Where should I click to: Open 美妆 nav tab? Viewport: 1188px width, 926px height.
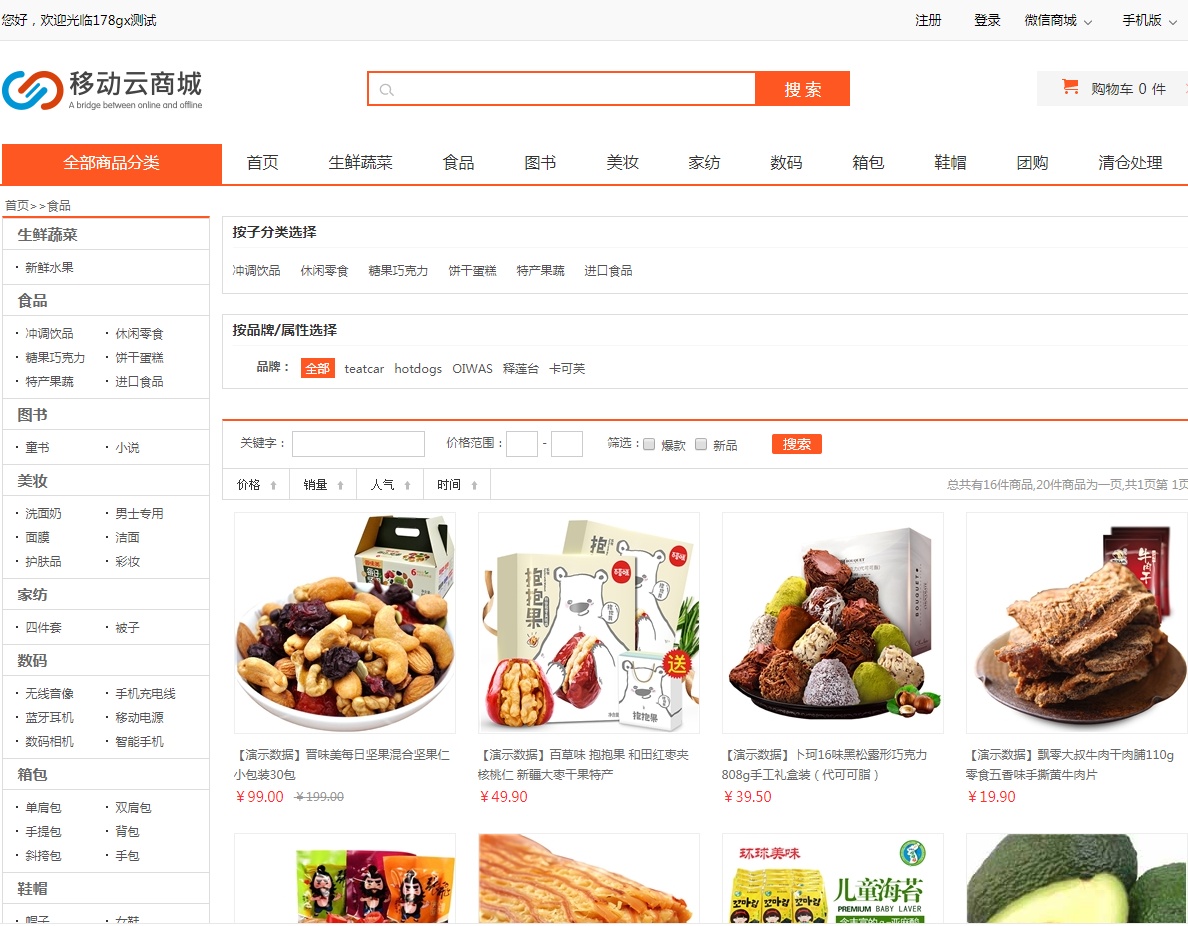(x=622, y=163)
